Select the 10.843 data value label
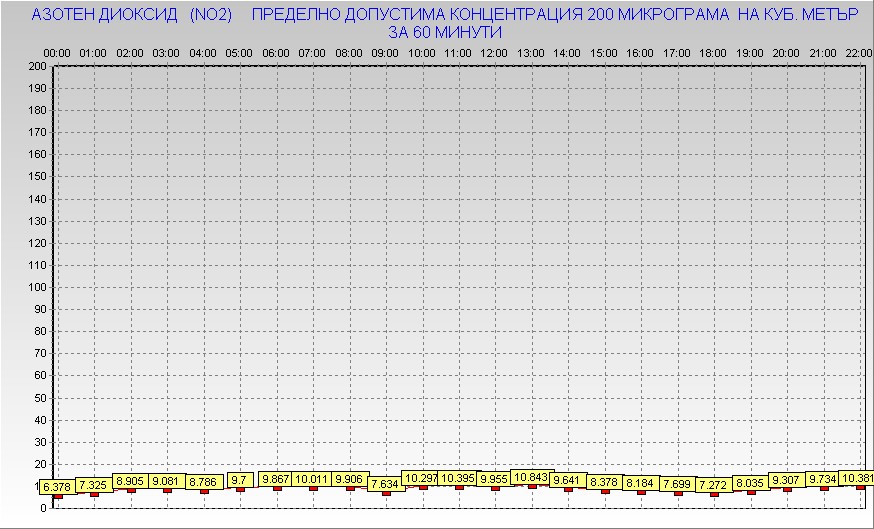This screenshot has width=874, height=529. [x=531, y=477]
